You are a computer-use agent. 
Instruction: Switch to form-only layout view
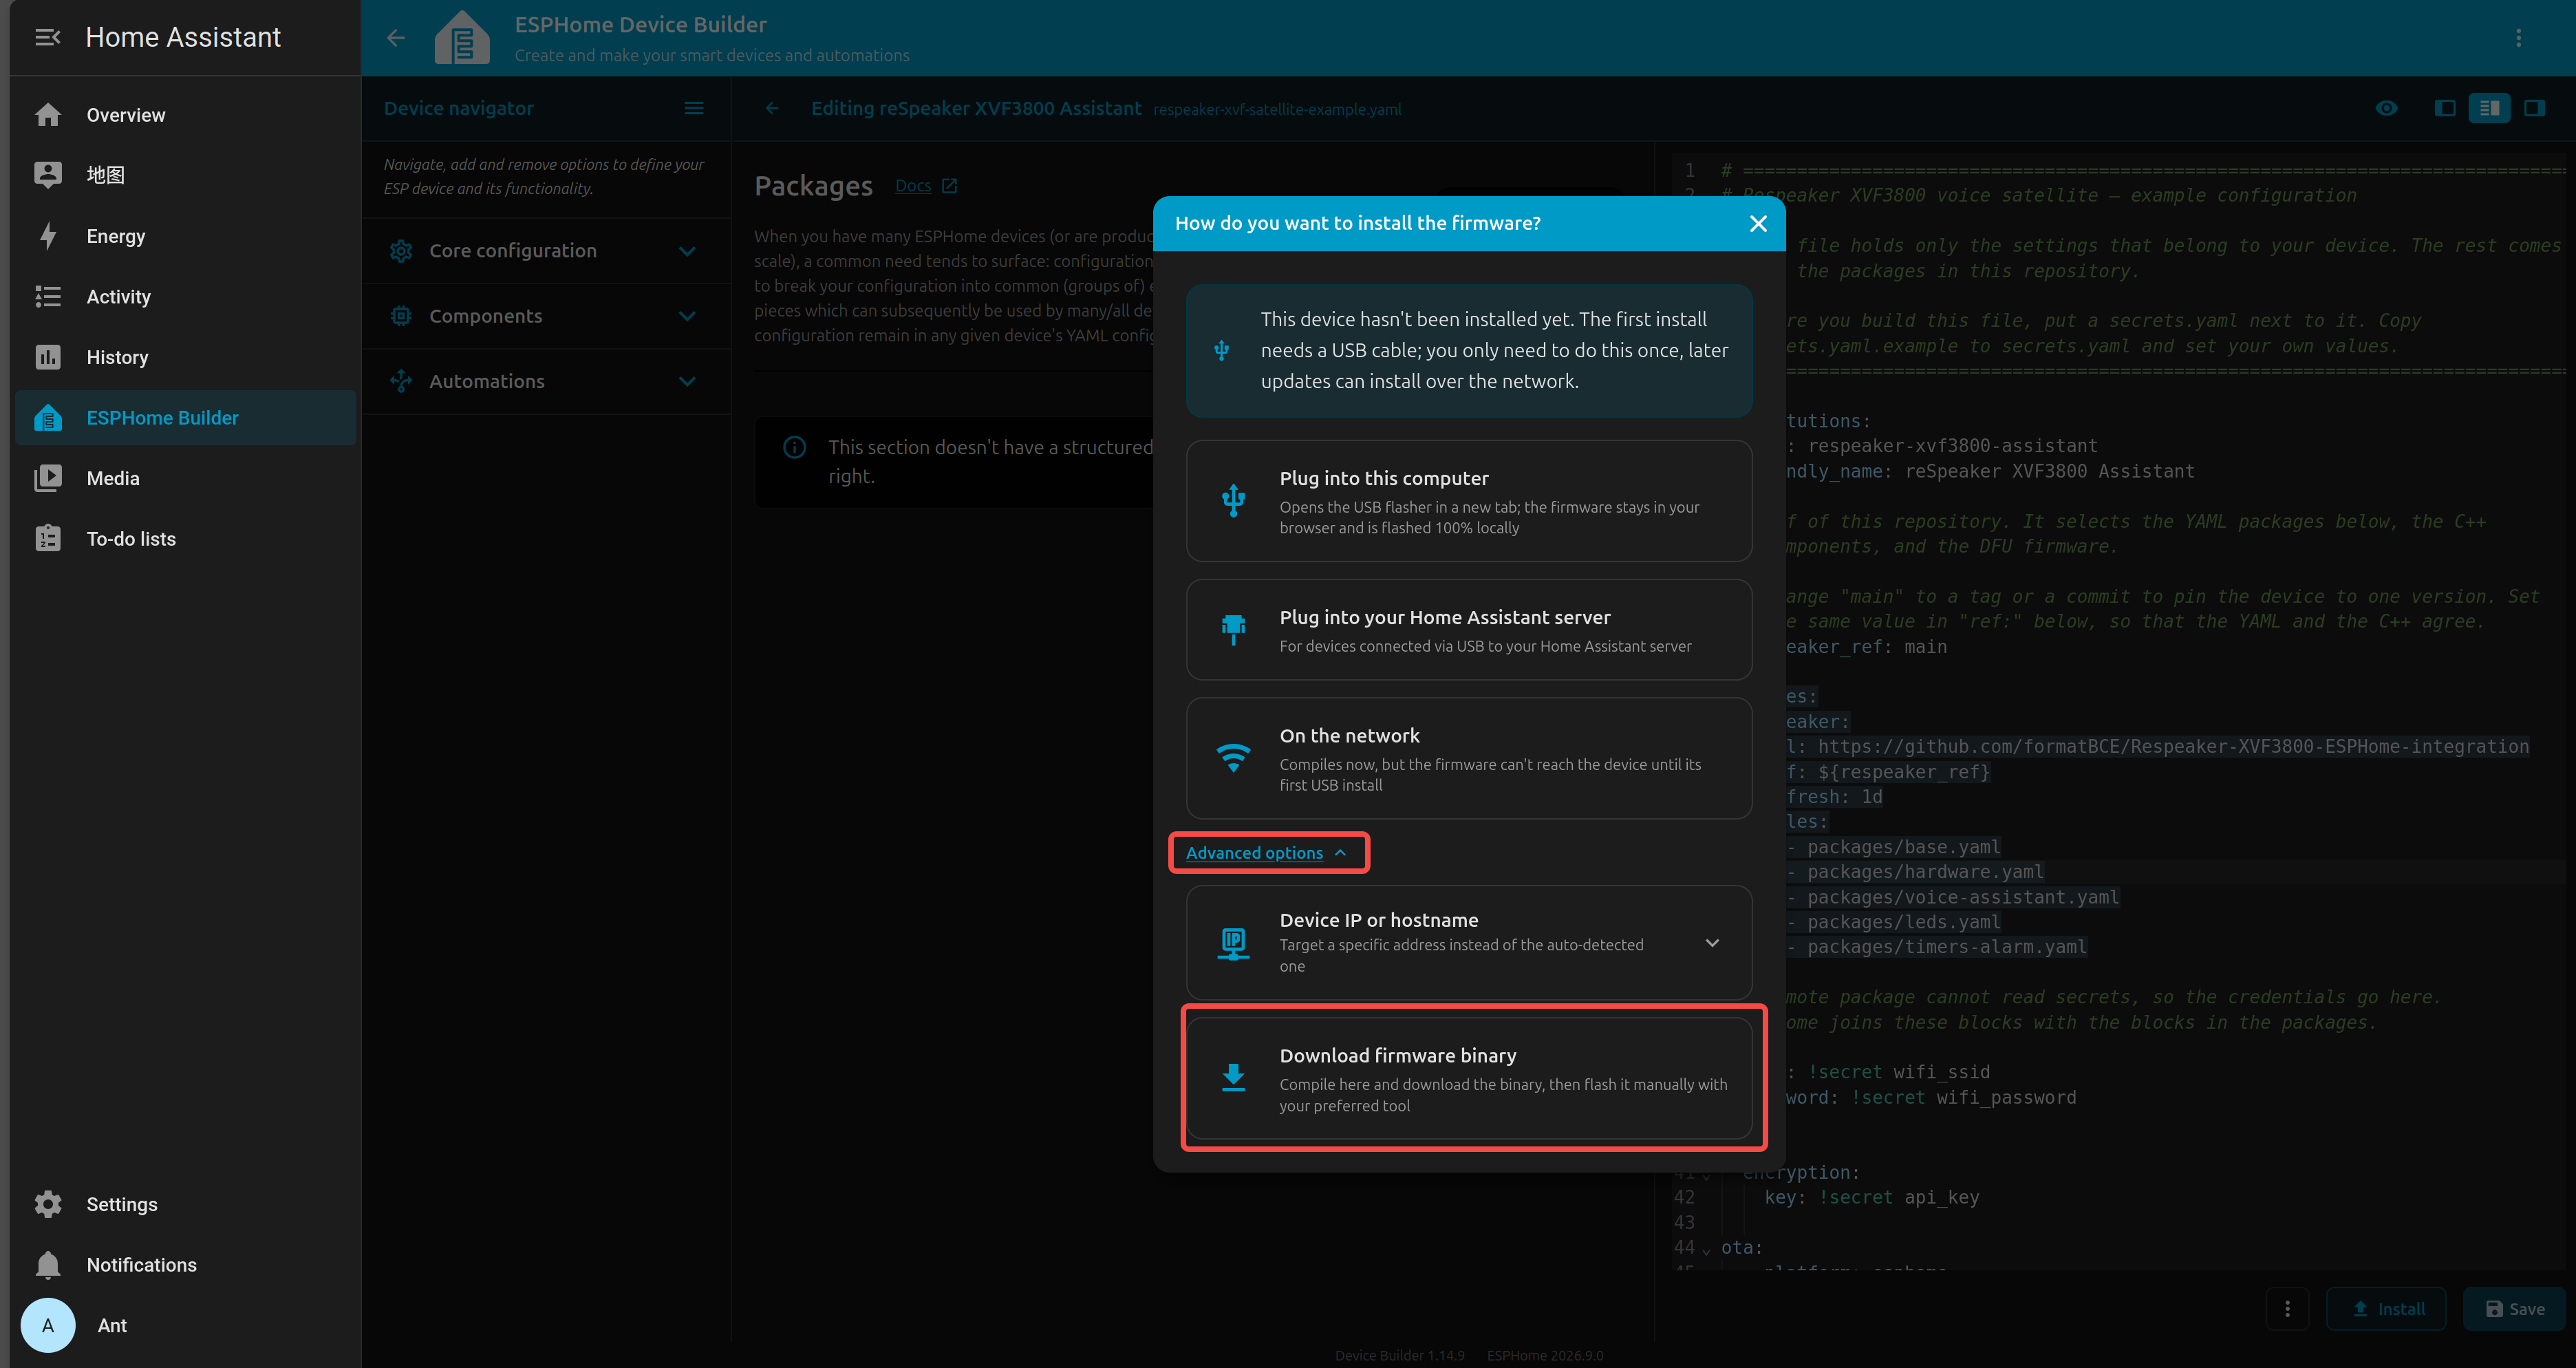coord(2445,108)
